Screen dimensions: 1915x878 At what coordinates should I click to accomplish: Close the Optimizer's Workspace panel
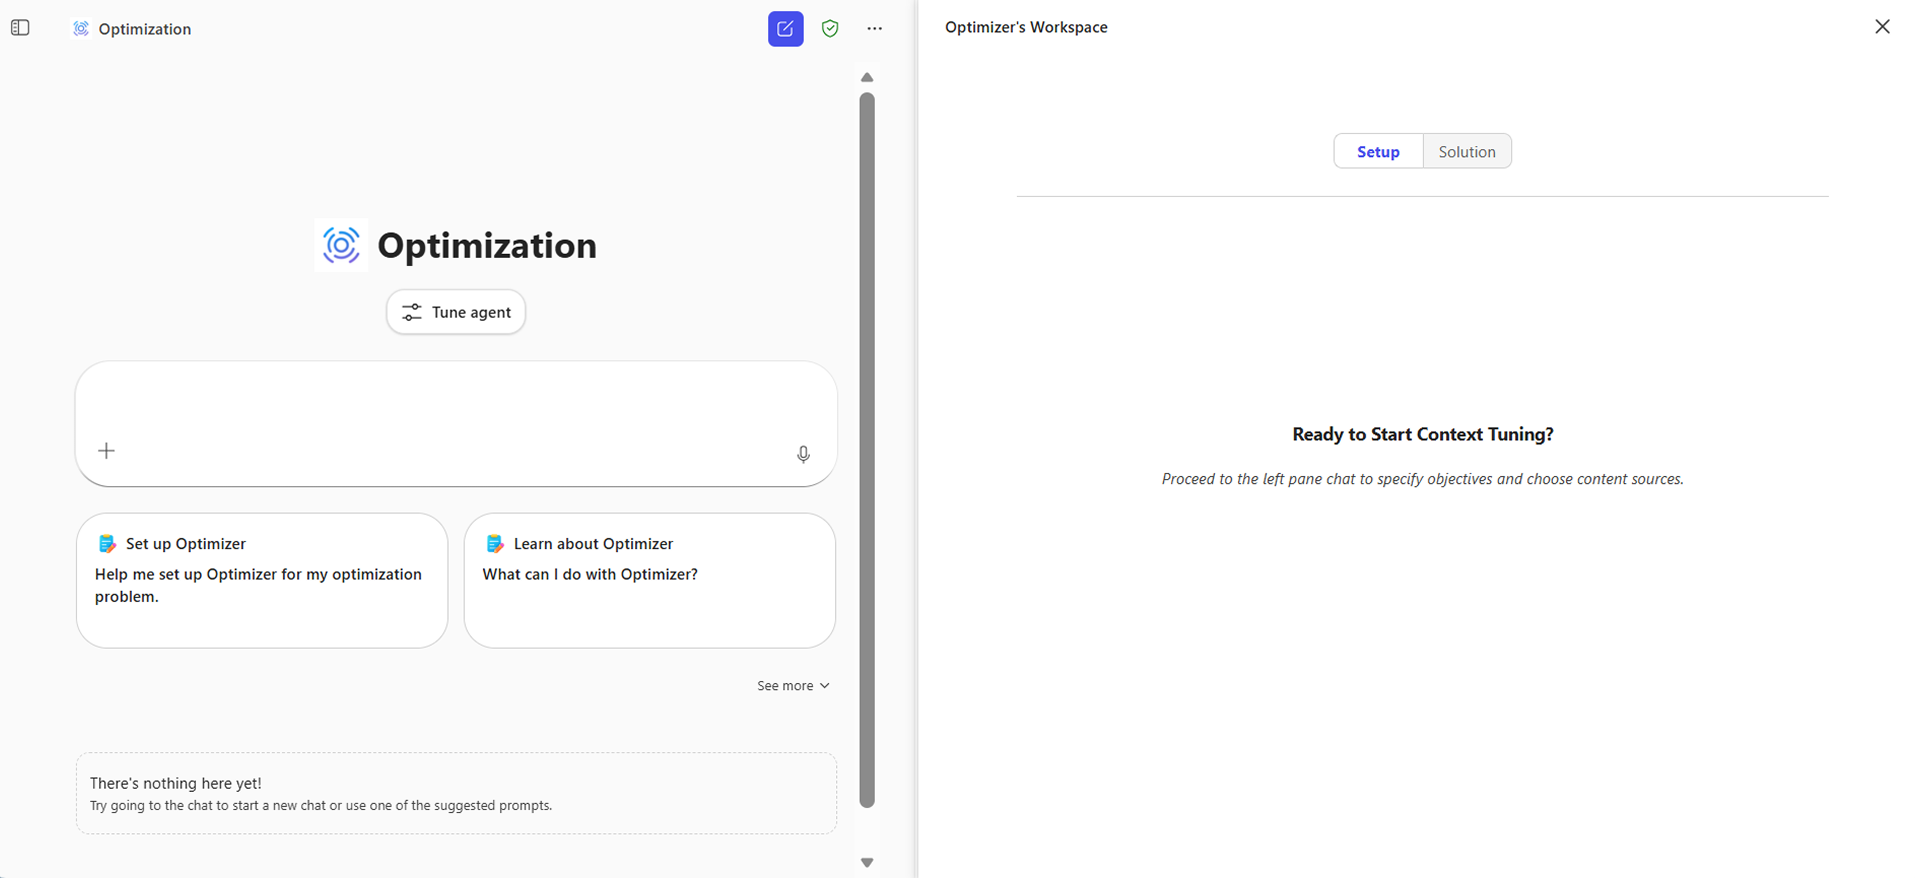click(x=1882, y=27)
